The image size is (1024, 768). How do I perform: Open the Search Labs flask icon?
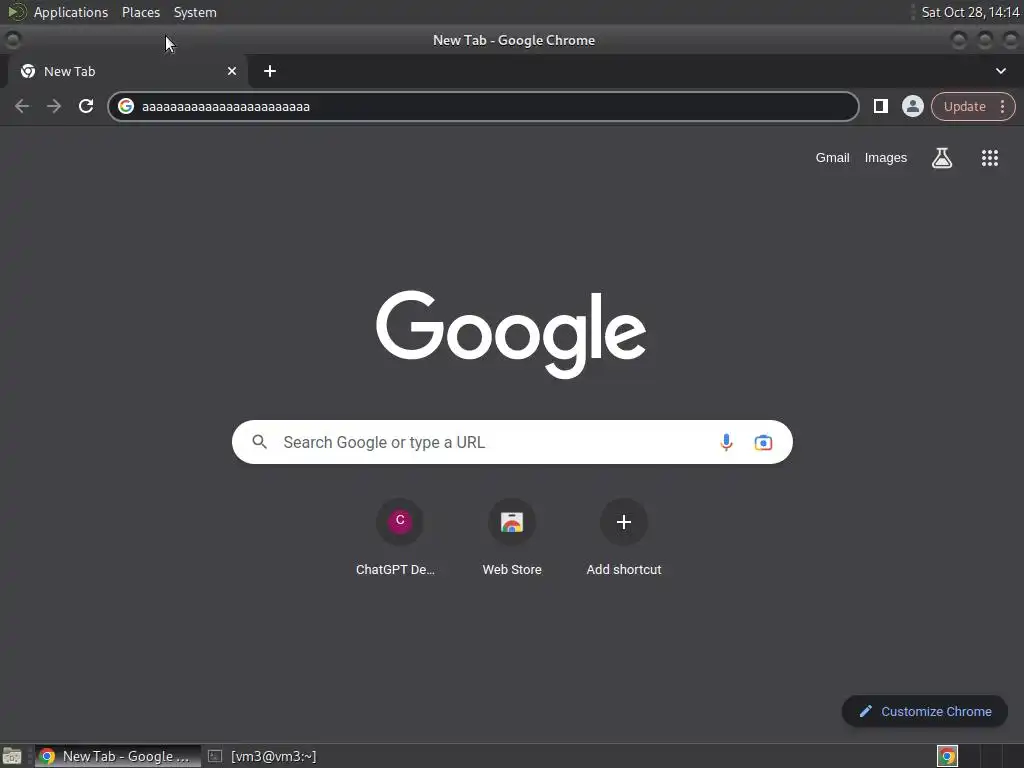click(942, 158)
